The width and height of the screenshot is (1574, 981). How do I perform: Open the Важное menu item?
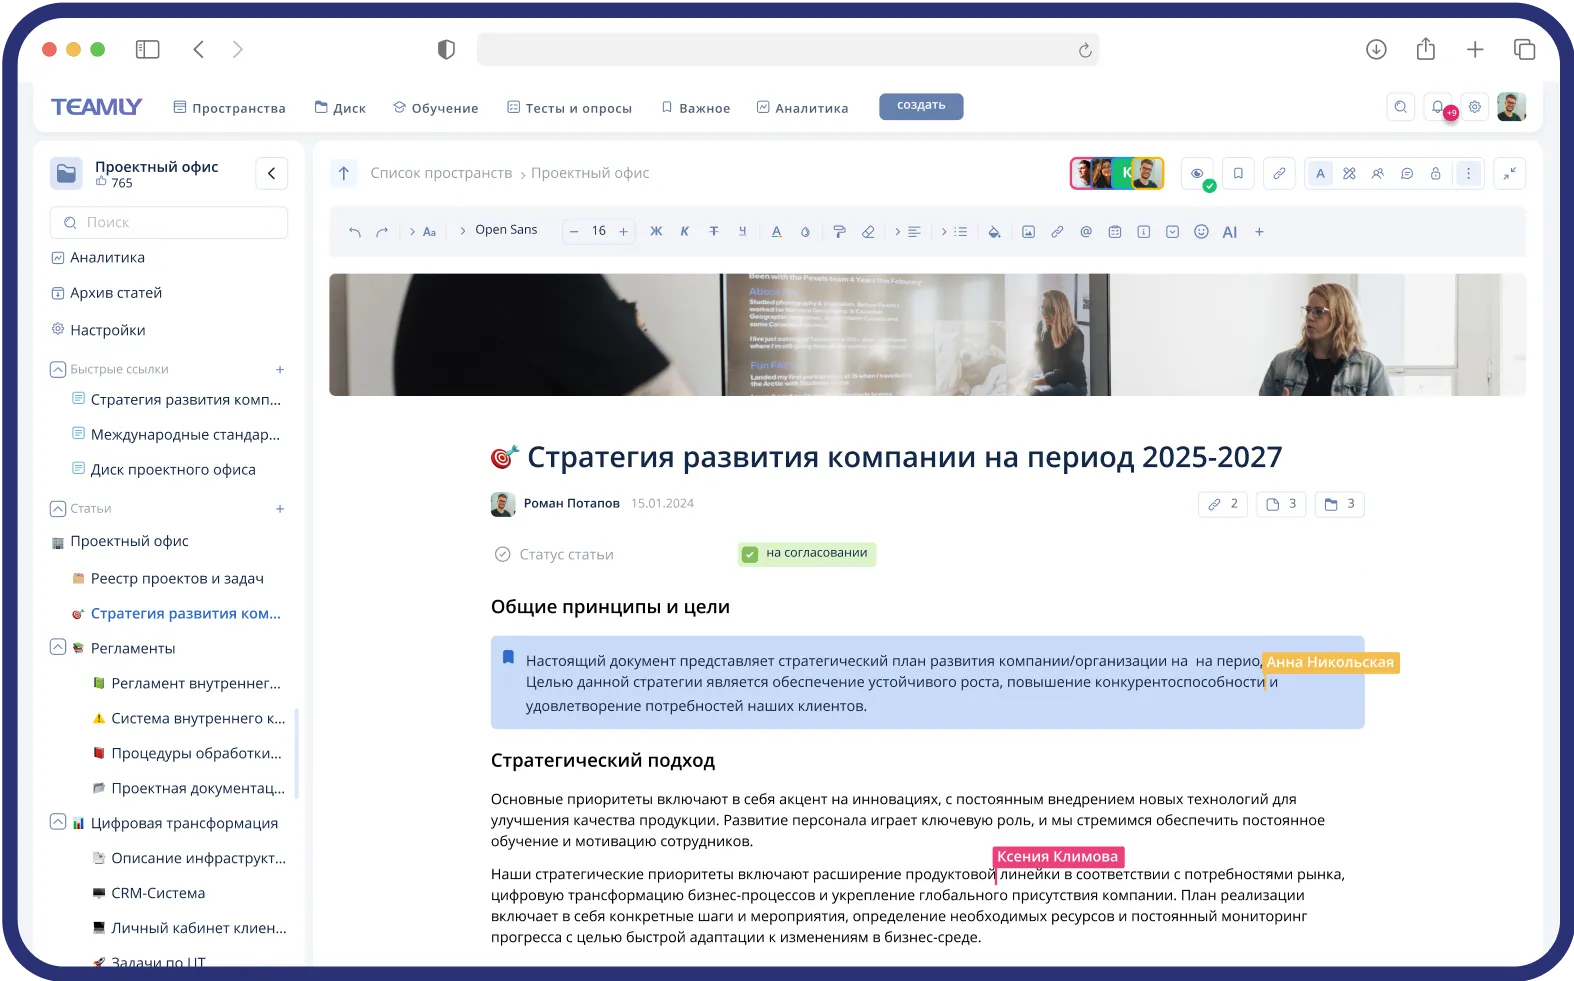pyautogui.click(x=695, y=108)
